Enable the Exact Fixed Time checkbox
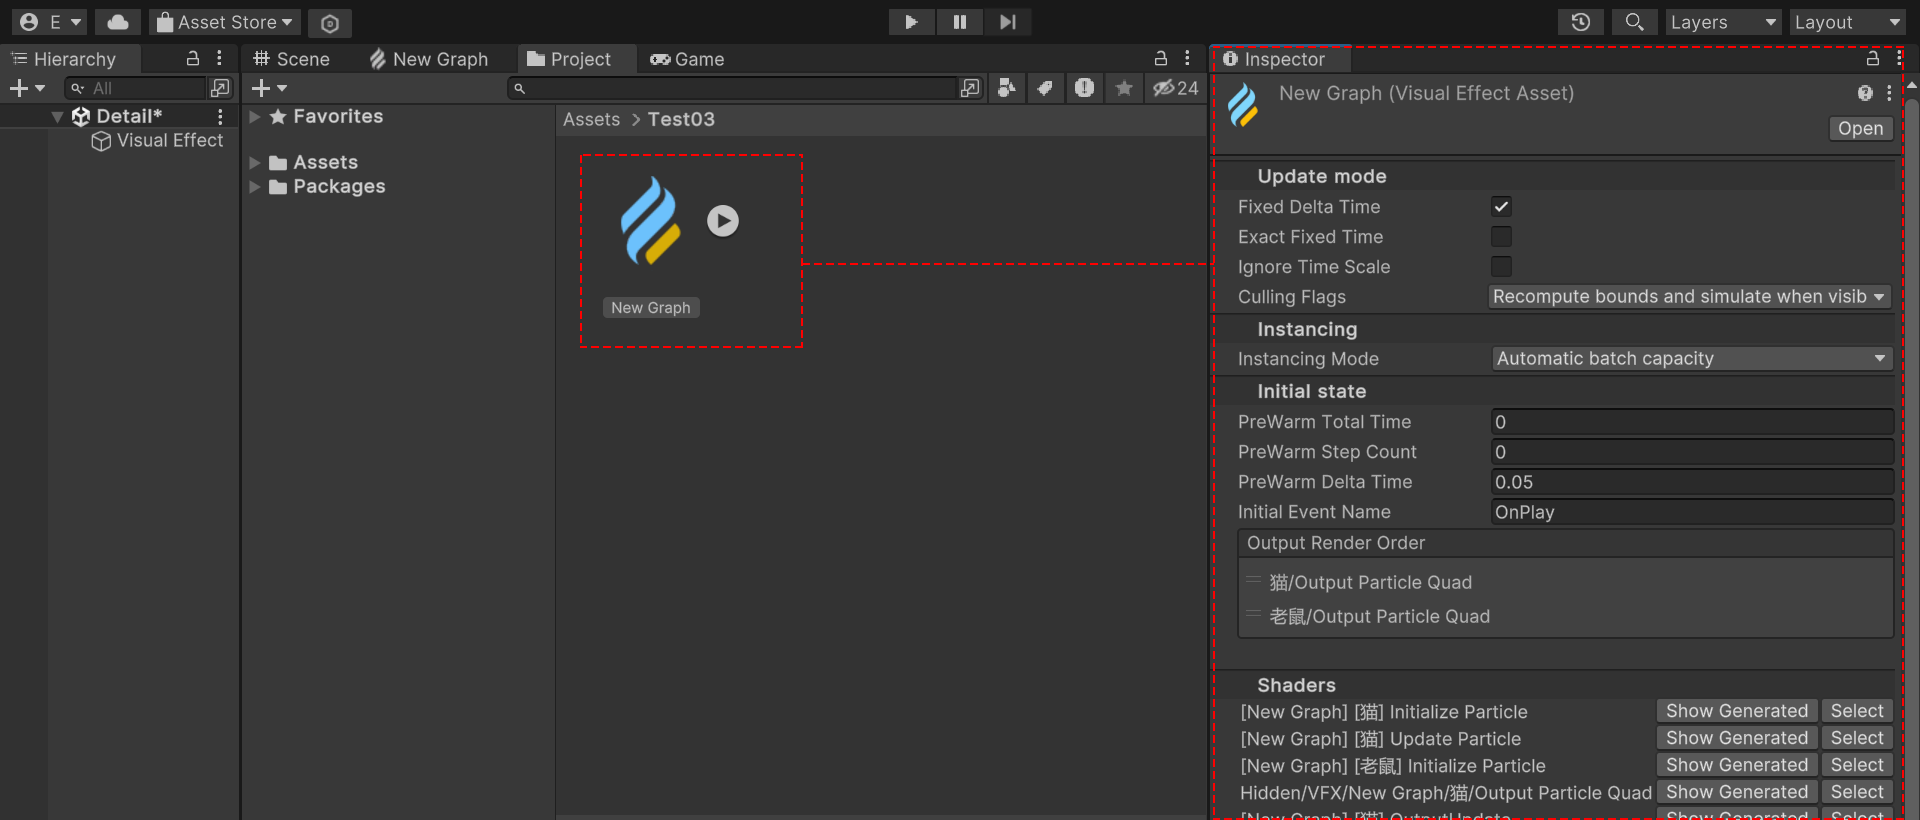1920x820 pixels. [x=1501, y=237]
